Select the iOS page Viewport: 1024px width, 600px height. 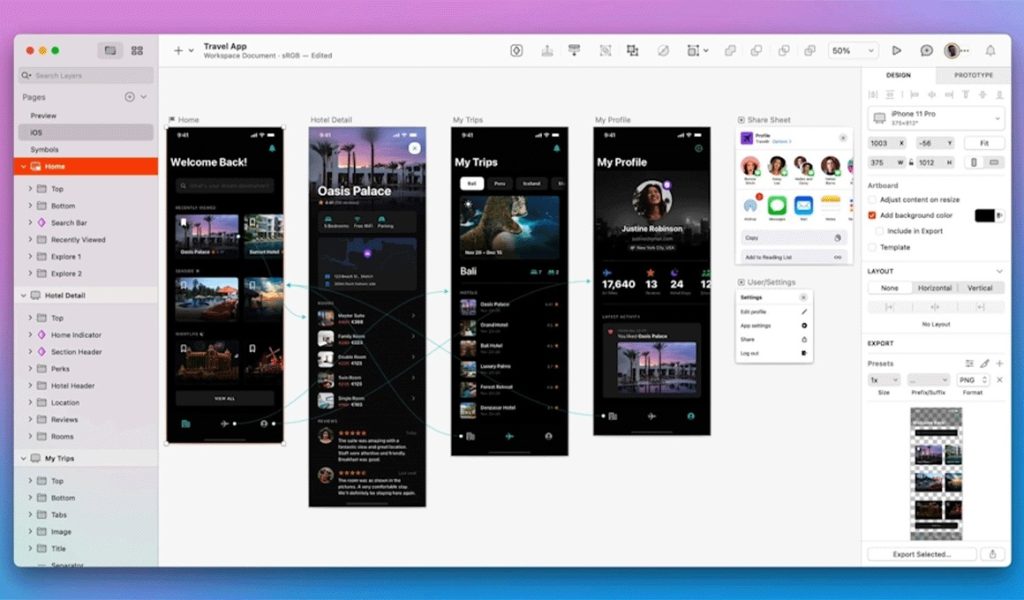pyautogui.click(x=86, y=133)
